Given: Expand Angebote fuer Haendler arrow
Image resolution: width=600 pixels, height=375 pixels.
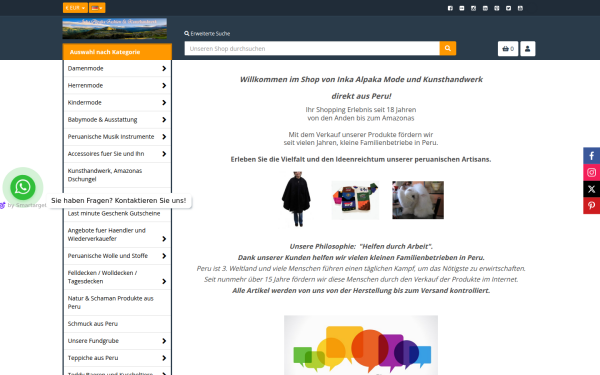Looking at the screenshot, I should tap(164, 239).
